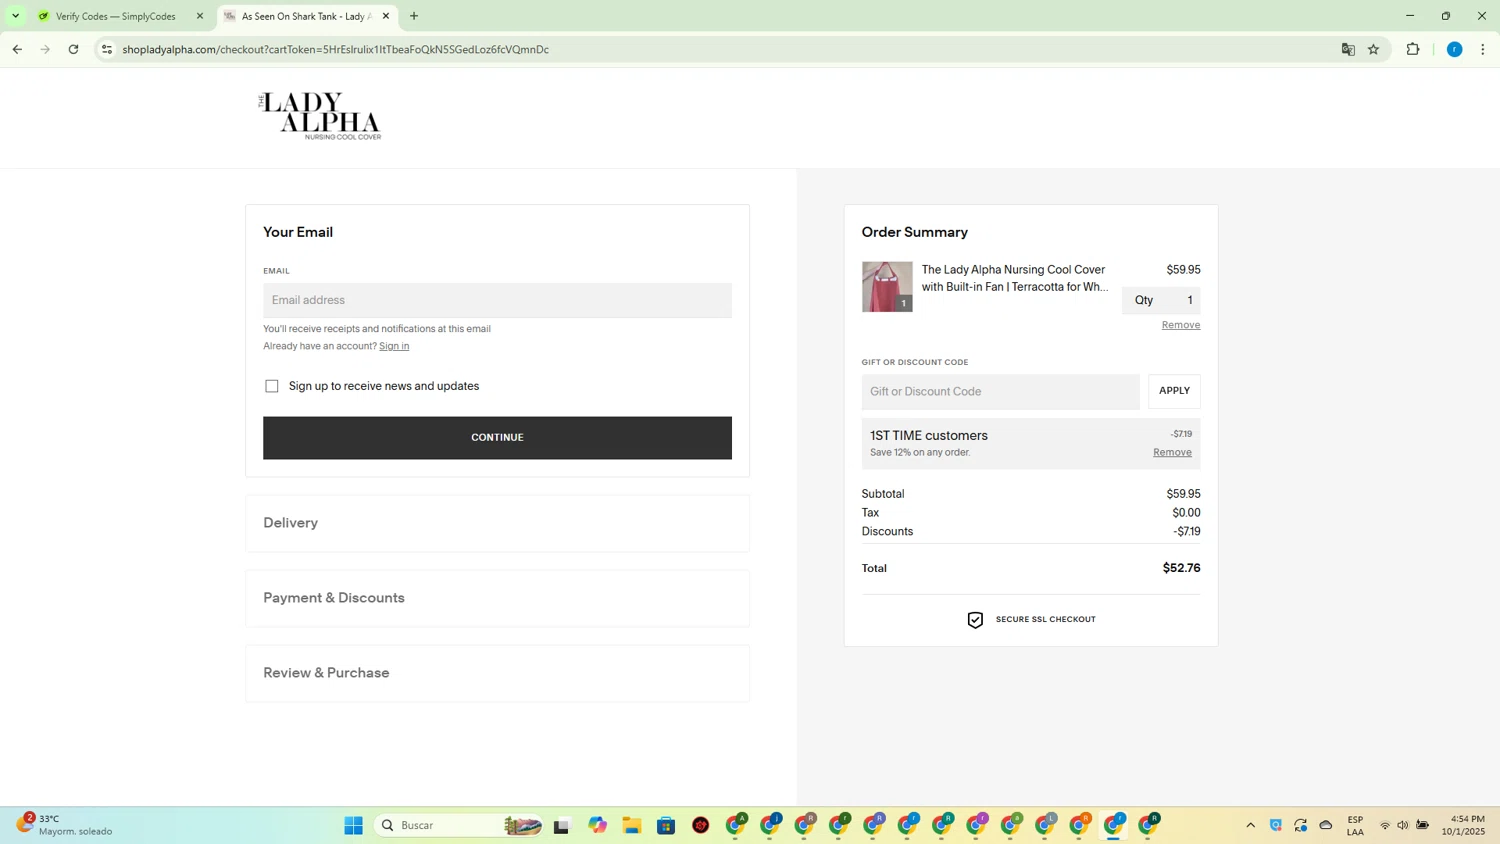The height and width of the screenshot is (844, 1500).
Task: Remove the 1ST TIME customers discount
Action: tap(1172, 452)
